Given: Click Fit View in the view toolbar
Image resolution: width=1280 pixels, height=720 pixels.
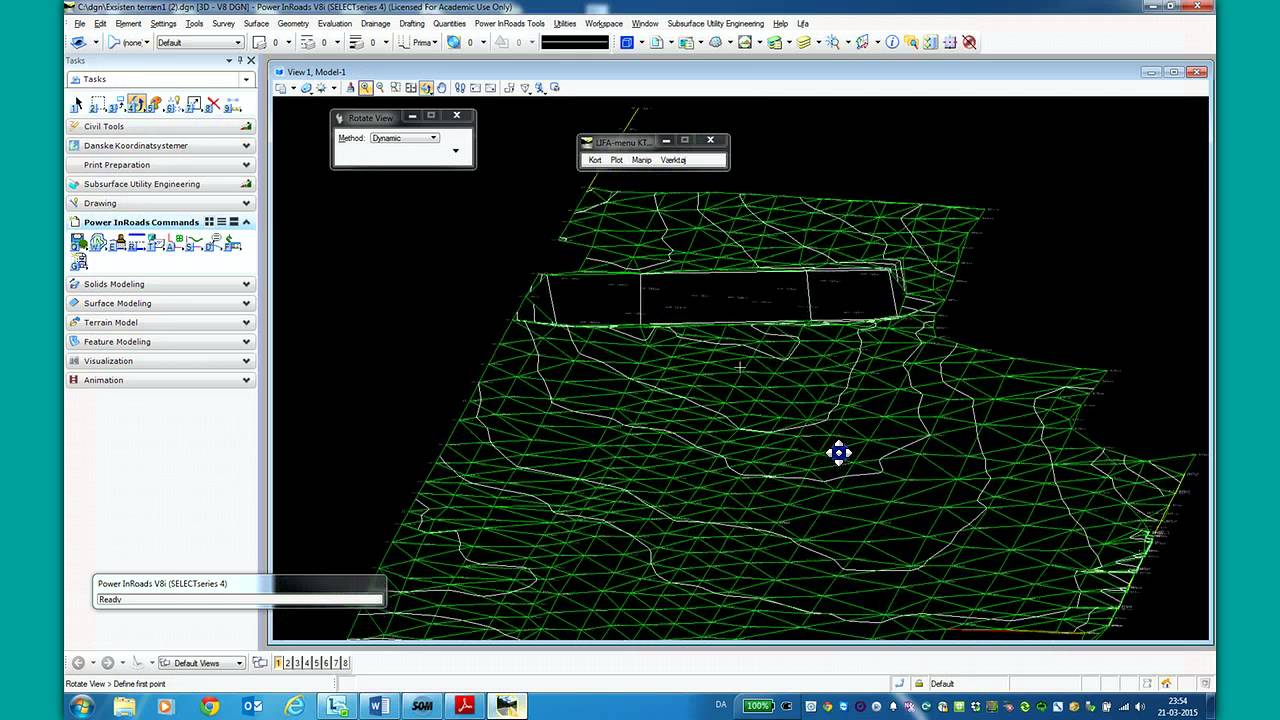Looking at the screenshot, I should 411,88.
